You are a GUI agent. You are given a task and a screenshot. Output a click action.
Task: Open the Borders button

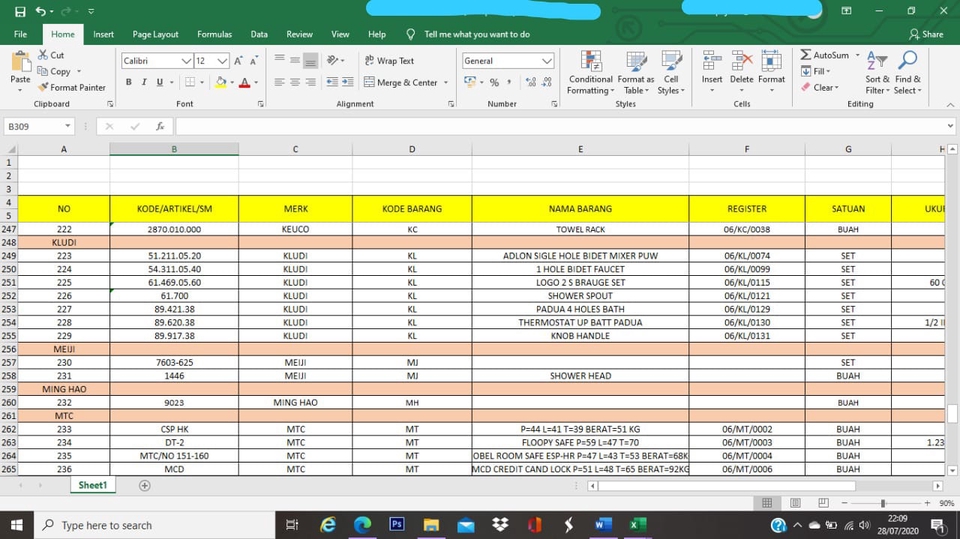point(190,82)
